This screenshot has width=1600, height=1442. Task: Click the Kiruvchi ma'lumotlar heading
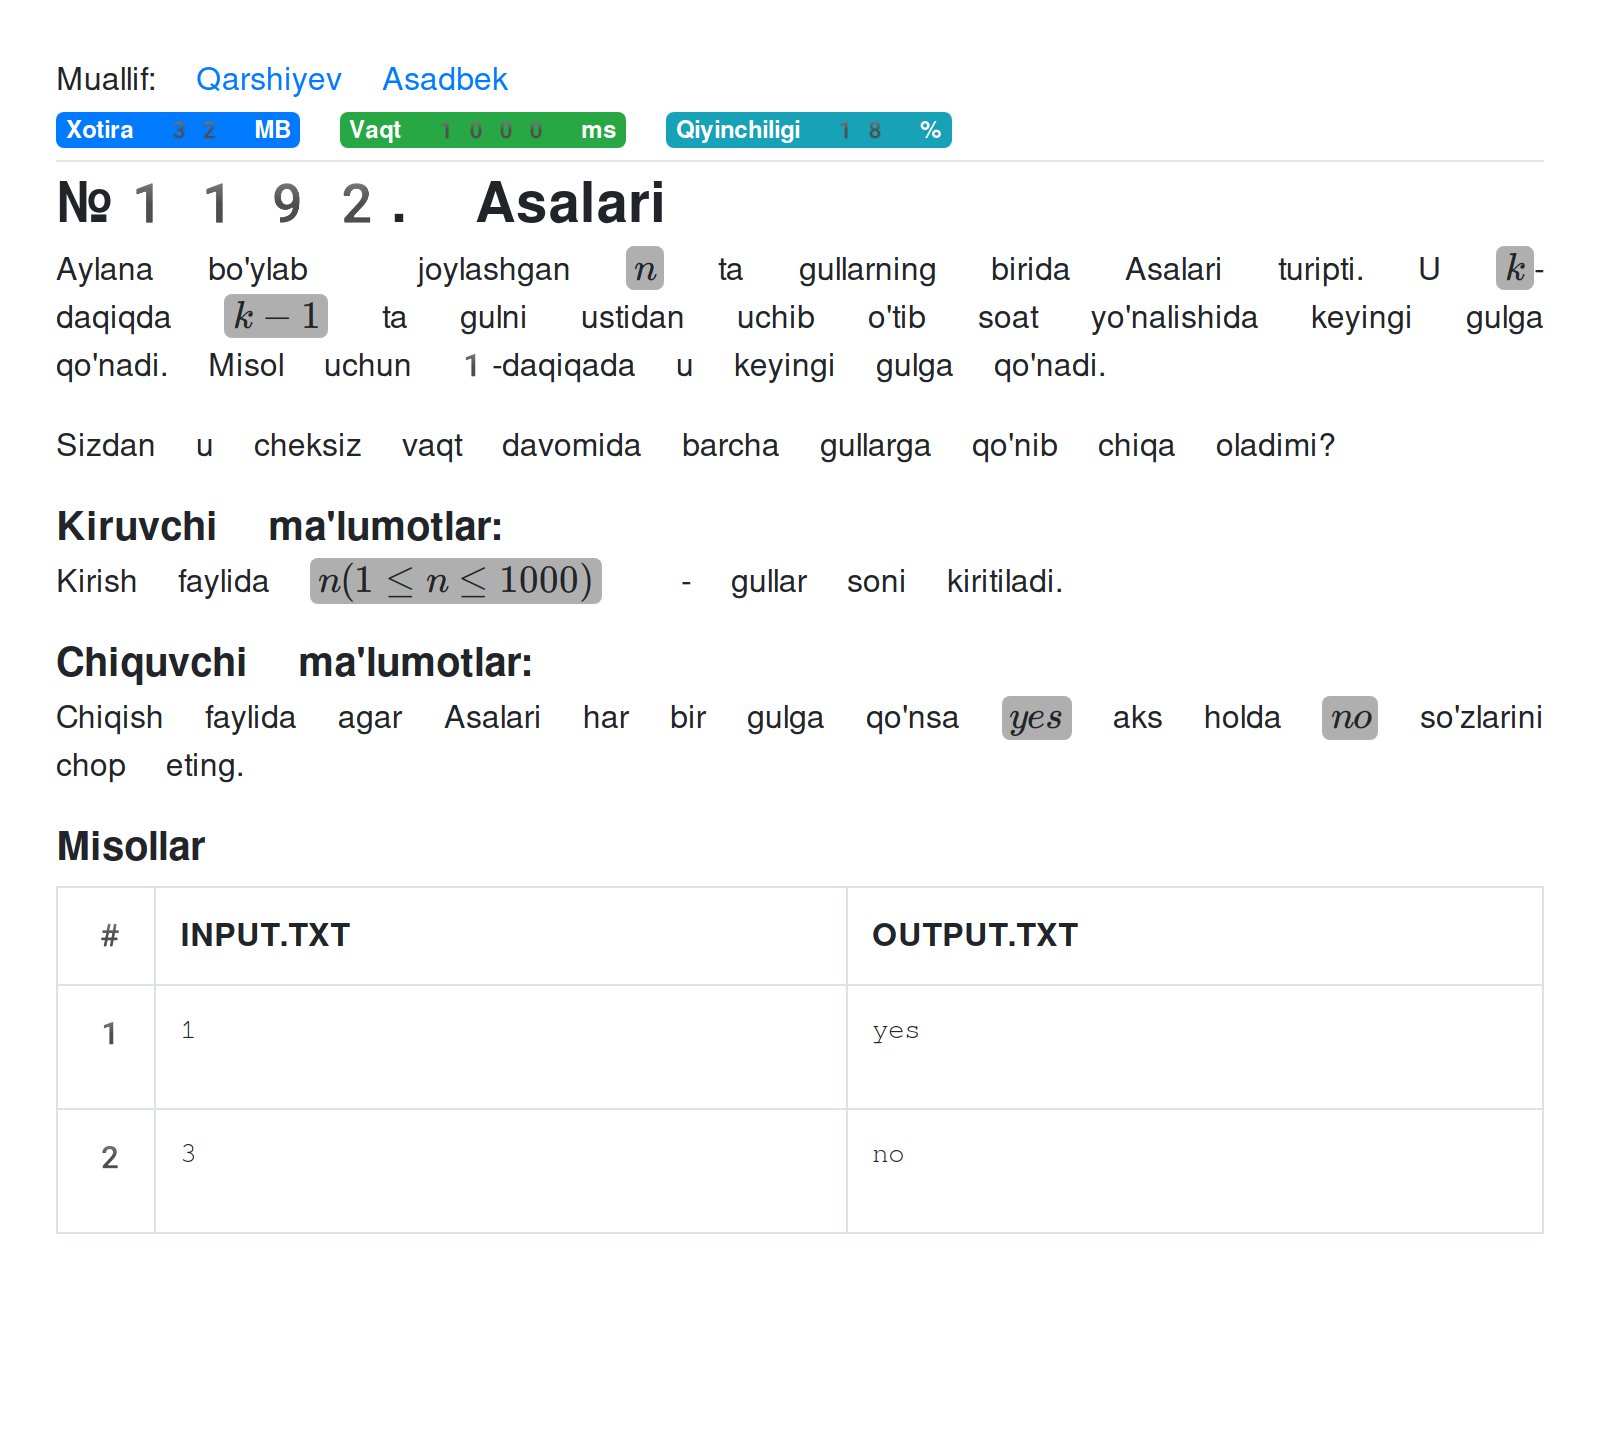[279, 527]
